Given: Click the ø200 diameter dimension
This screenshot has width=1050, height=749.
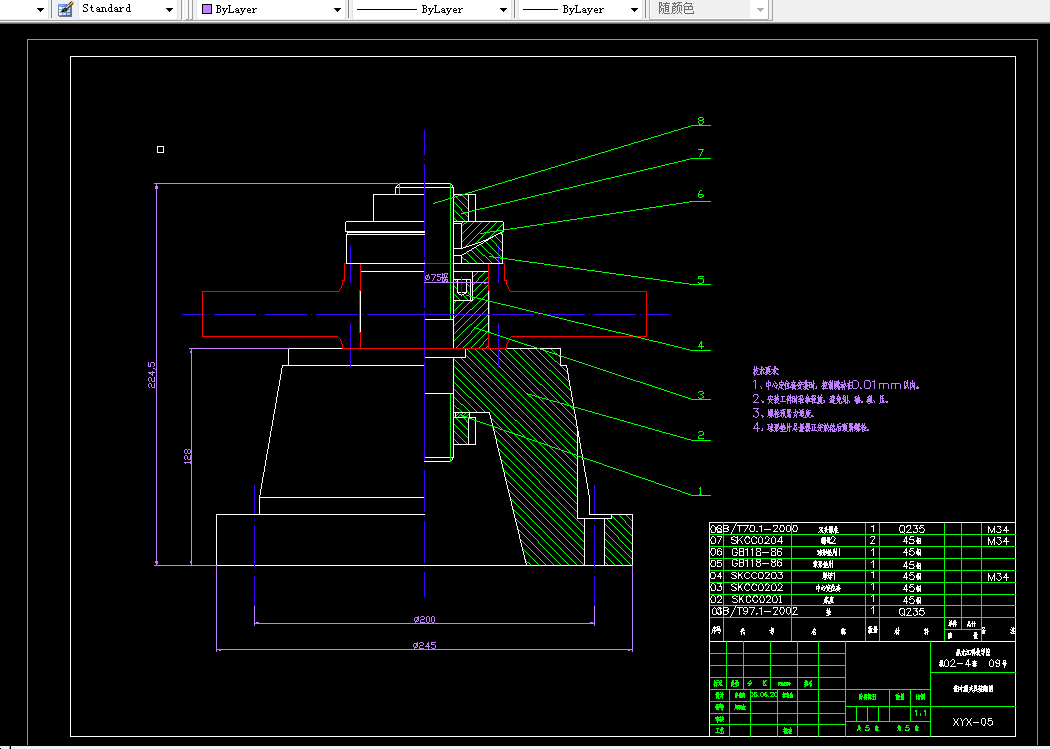Looking at the screenshot, I should point(424,620).
